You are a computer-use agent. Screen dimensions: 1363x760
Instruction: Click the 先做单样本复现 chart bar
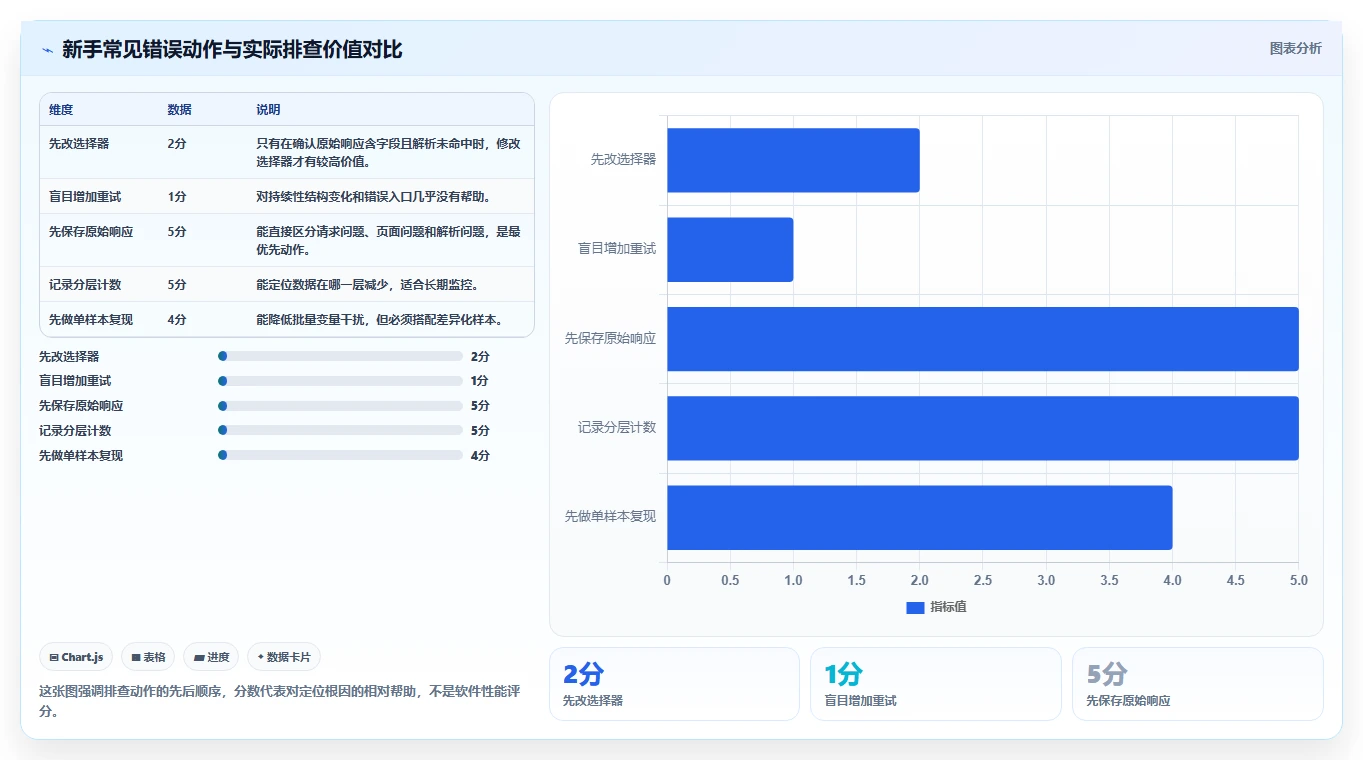point(920,517)
